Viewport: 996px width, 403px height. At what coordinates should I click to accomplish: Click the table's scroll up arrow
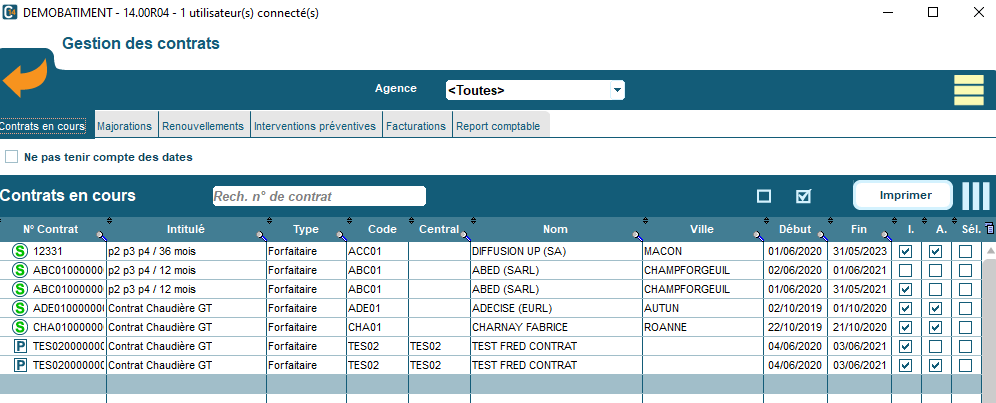pos(989,251)
